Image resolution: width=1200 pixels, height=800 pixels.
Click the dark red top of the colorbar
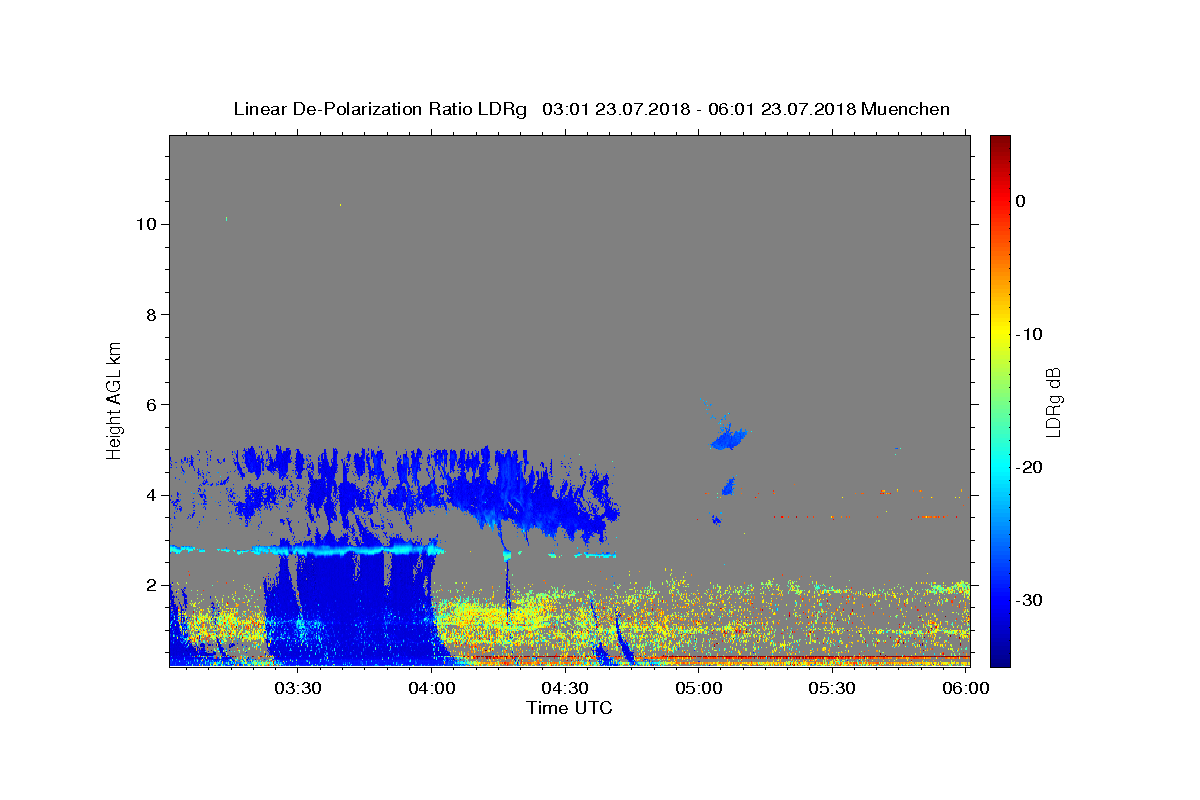(1000, 145)
